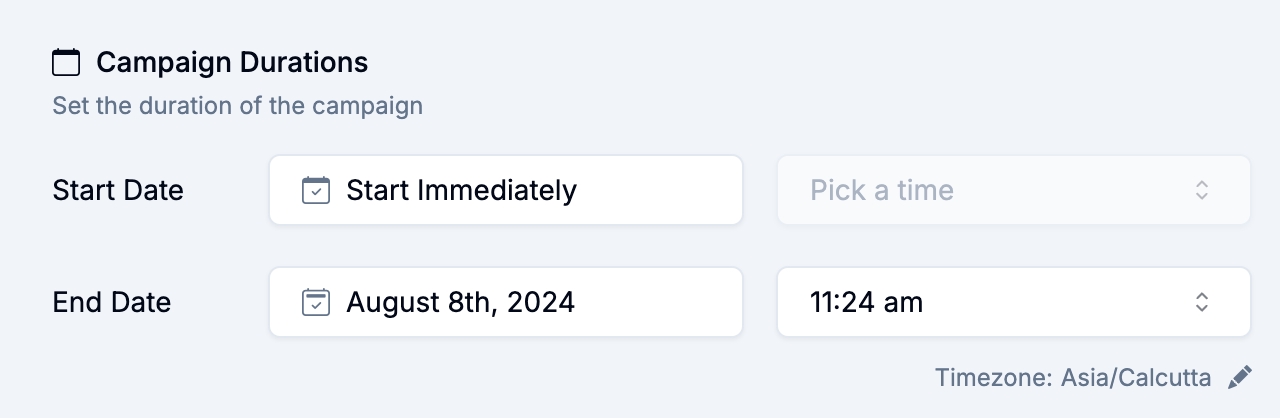Click the 'August 8th, 2024' date text
Screen dimensions: 1280x418
460,302
